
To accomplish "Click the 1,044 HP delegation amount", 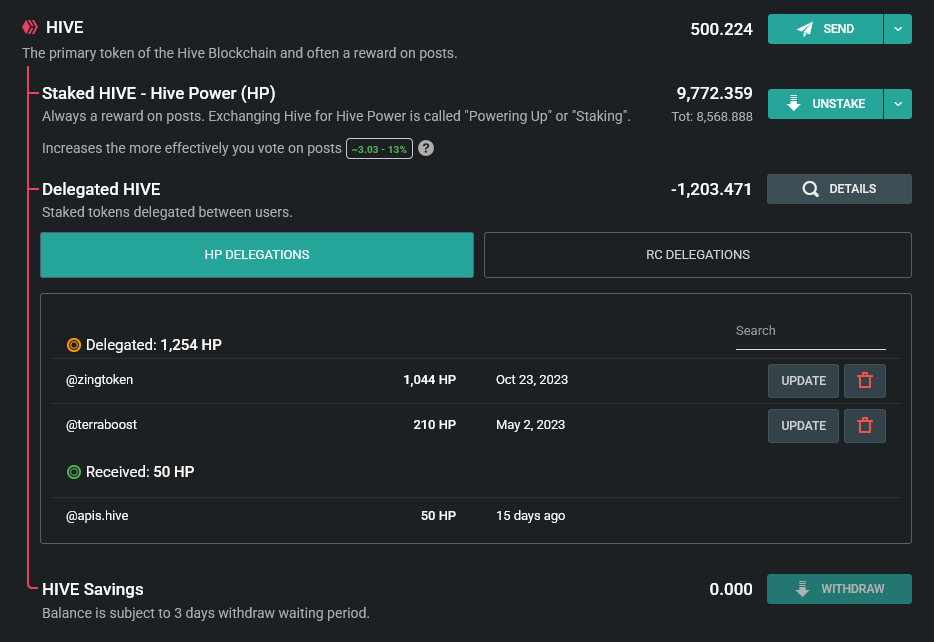I will tap(429, 380).
